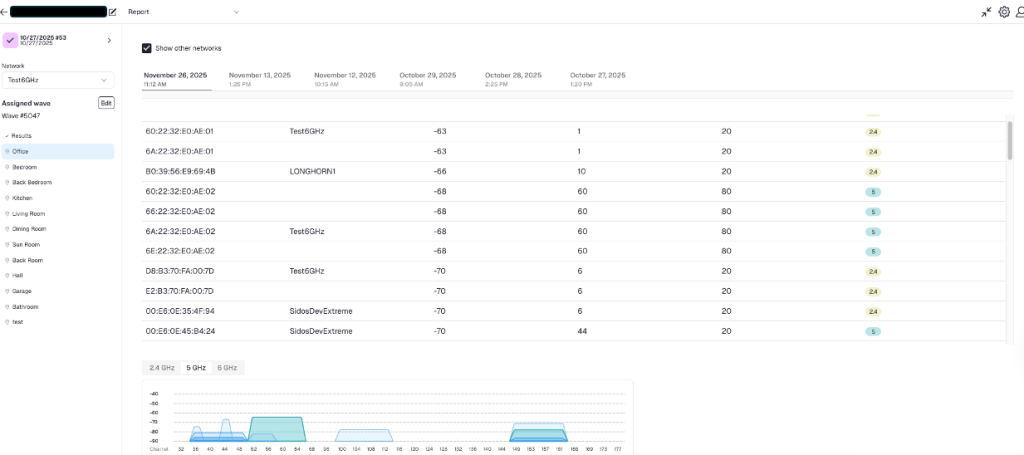Click the edit name pencil icon
This screenshot has height=455, width=1024.
click(112, 12)
